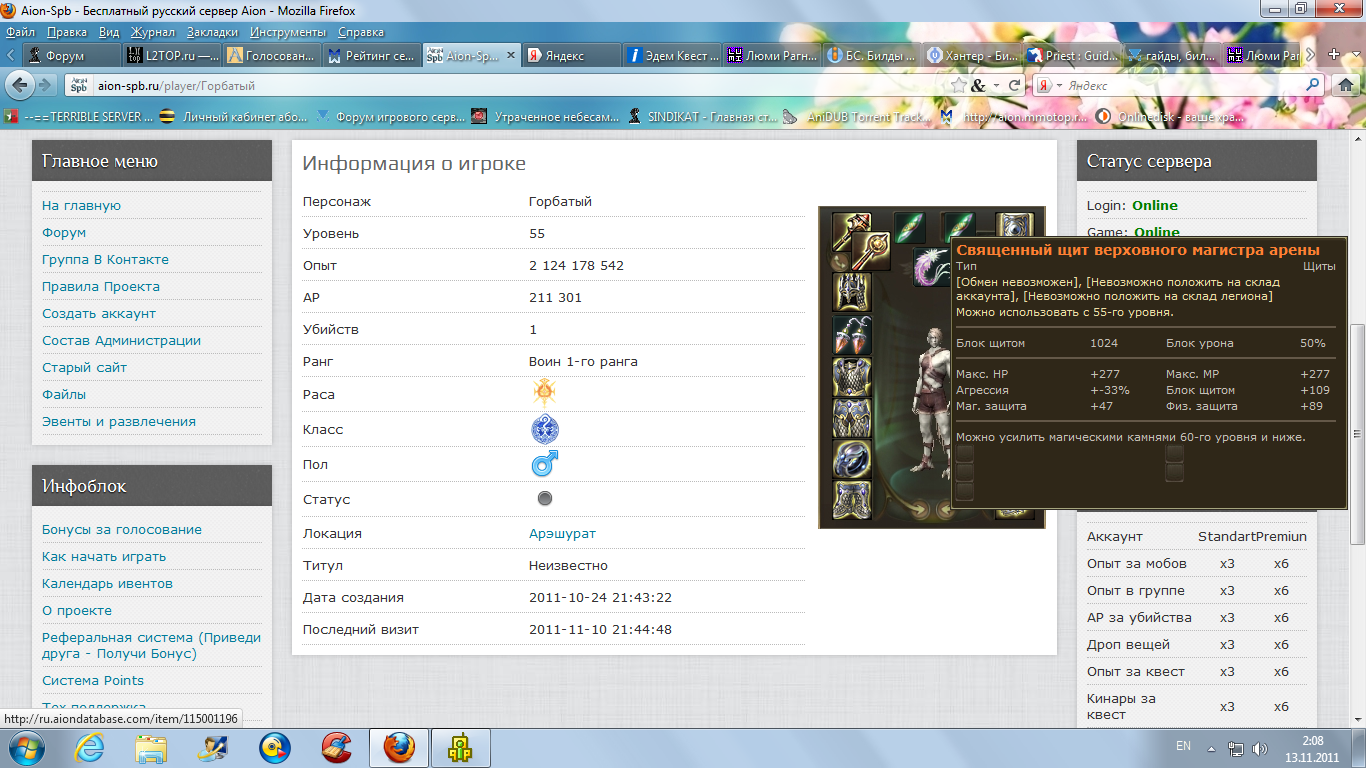Open На главную in main menu
The width and height of the screenshot is (1366, 768).
pyautogui.click(x=81, y=205)
